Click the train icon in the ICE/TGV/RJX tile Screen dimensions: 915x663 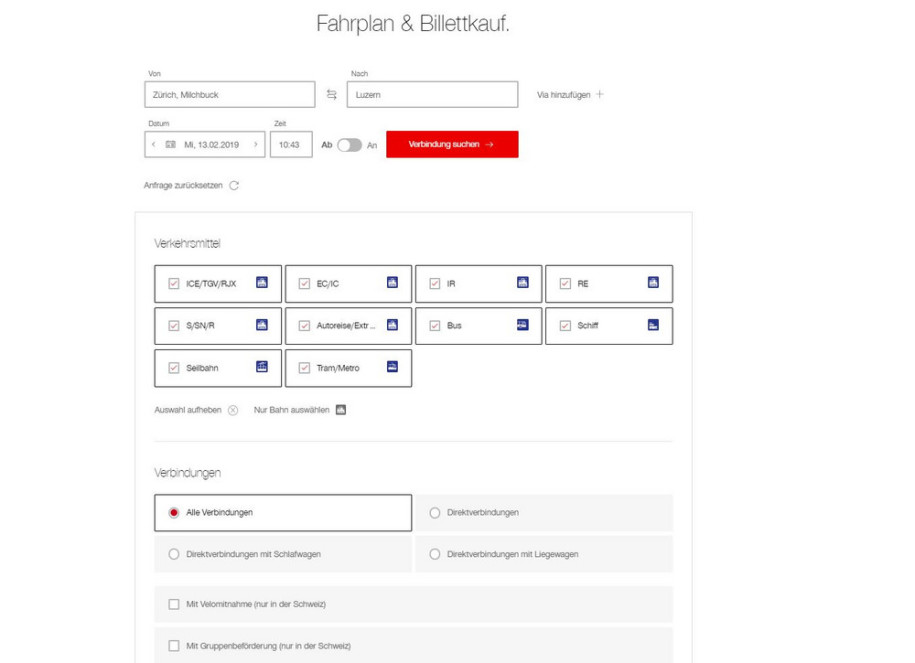[x=262, y=282]
